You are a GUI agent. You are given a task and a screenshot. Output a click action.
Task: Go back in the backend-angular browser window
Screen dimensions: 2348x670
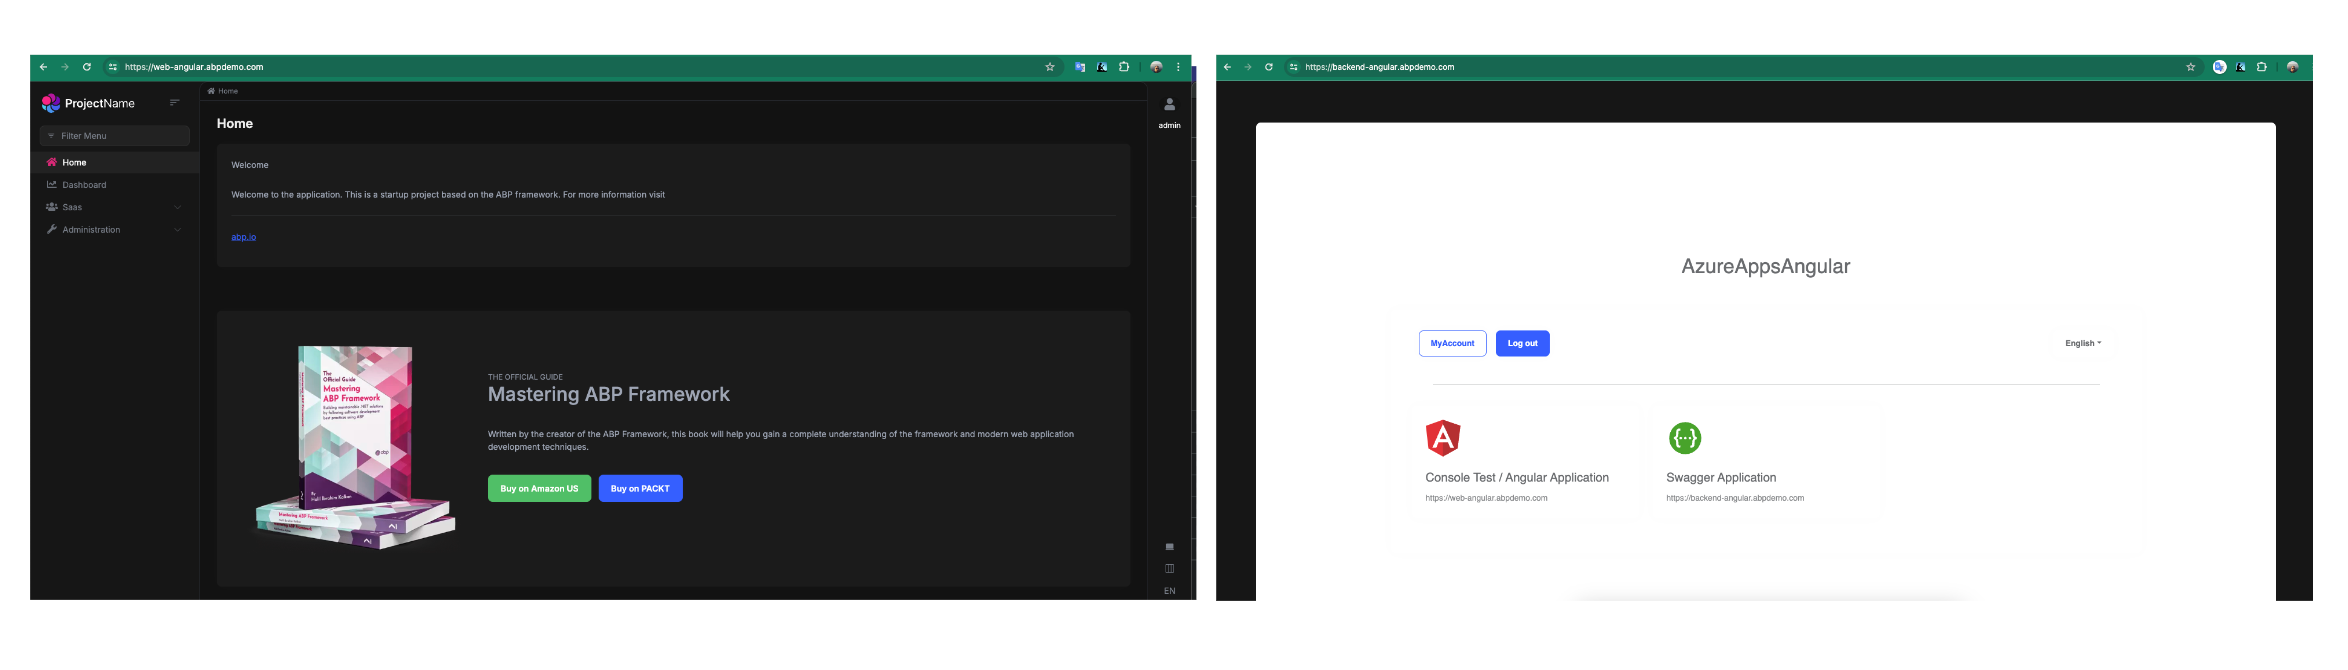[x=1227, y=67]
